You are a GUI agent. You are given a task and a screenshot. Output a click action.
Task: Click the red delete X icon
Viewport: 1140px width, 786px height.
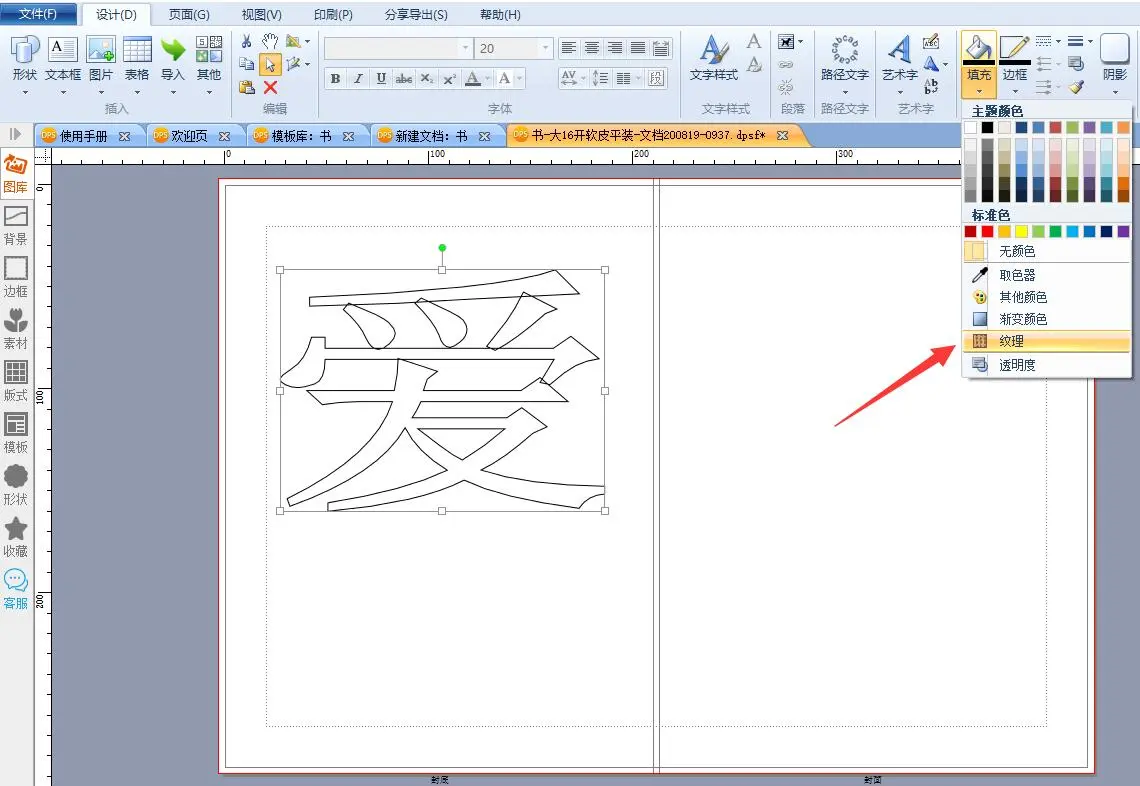coord(270,87)
